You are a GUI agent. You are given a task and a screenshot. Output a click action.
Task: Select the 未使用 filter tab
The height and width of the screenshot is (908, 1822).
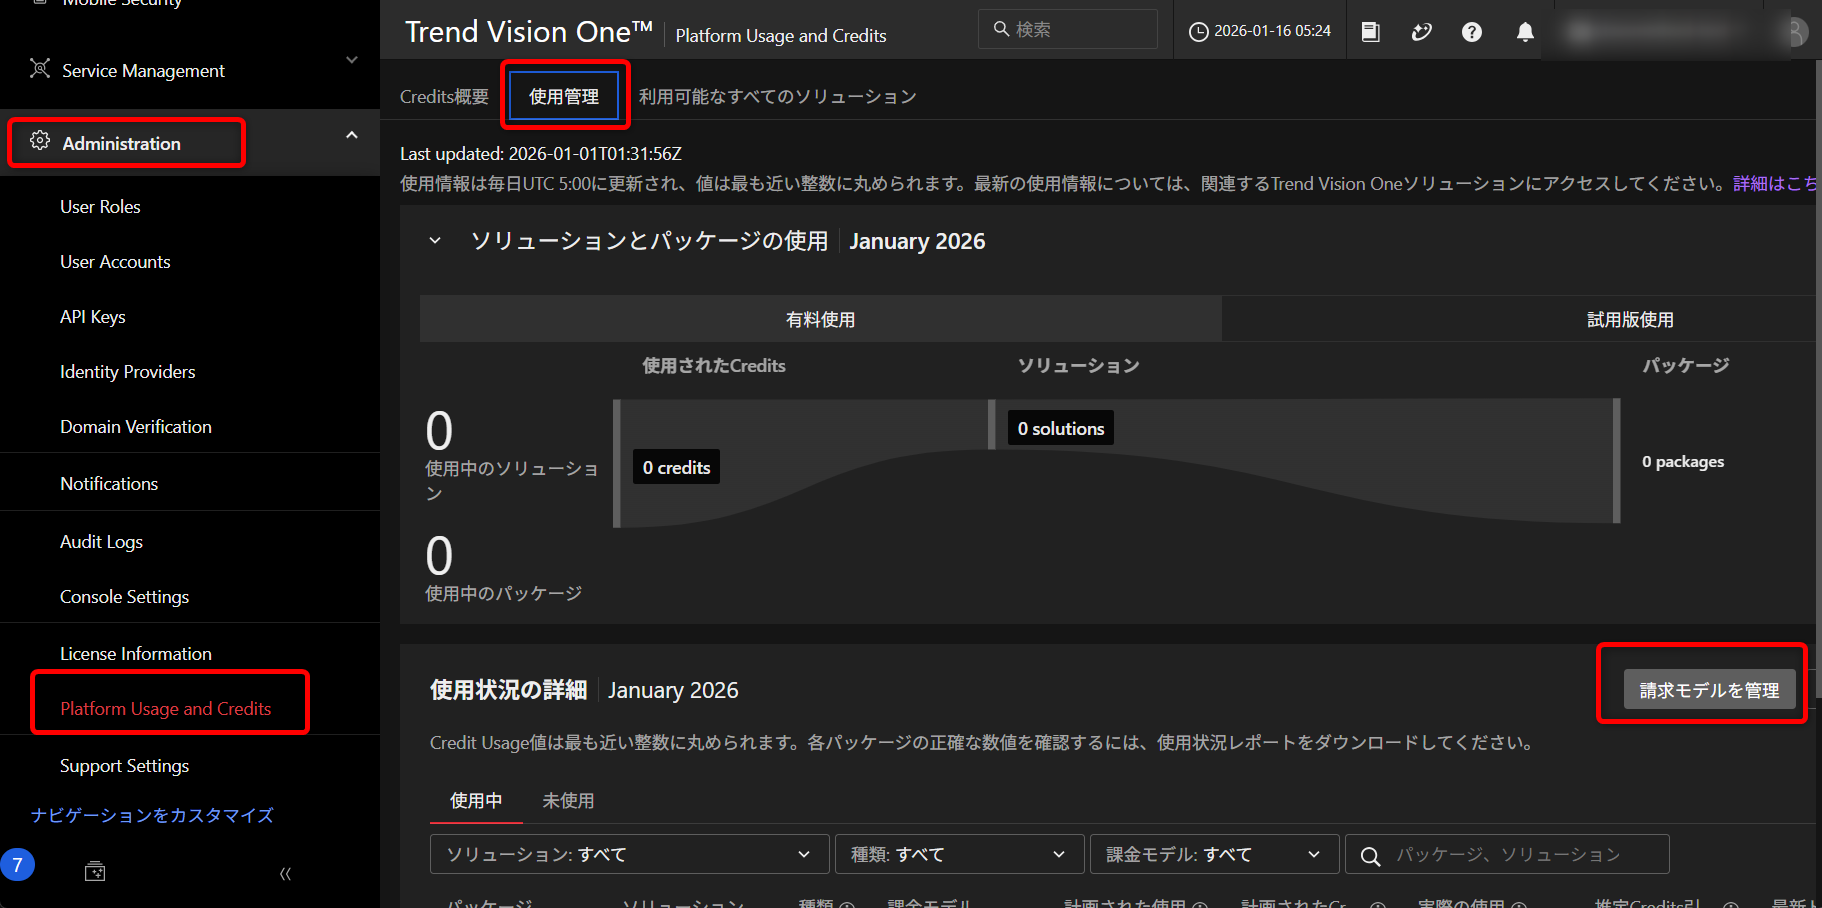568,800
